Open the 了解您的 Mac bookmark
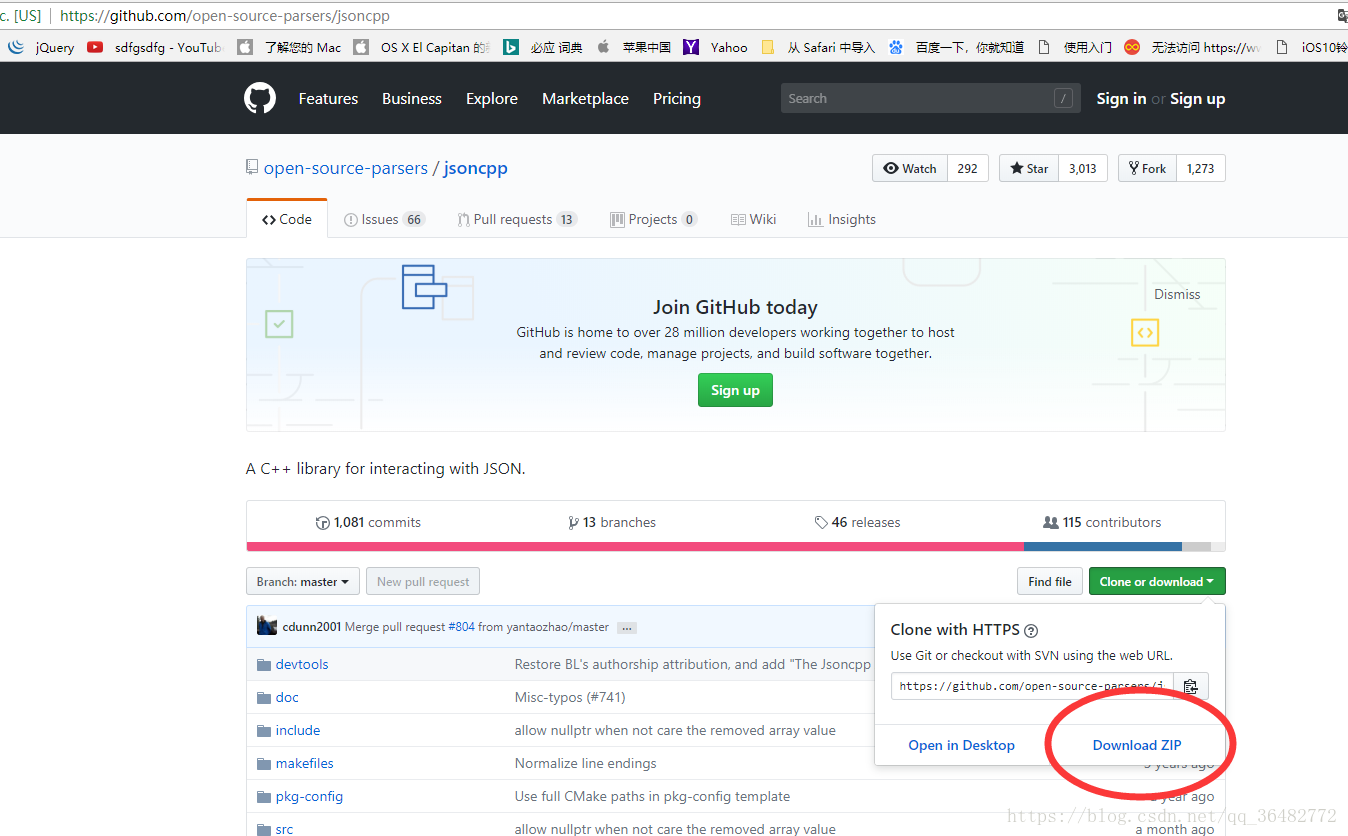 click(289, 47)
